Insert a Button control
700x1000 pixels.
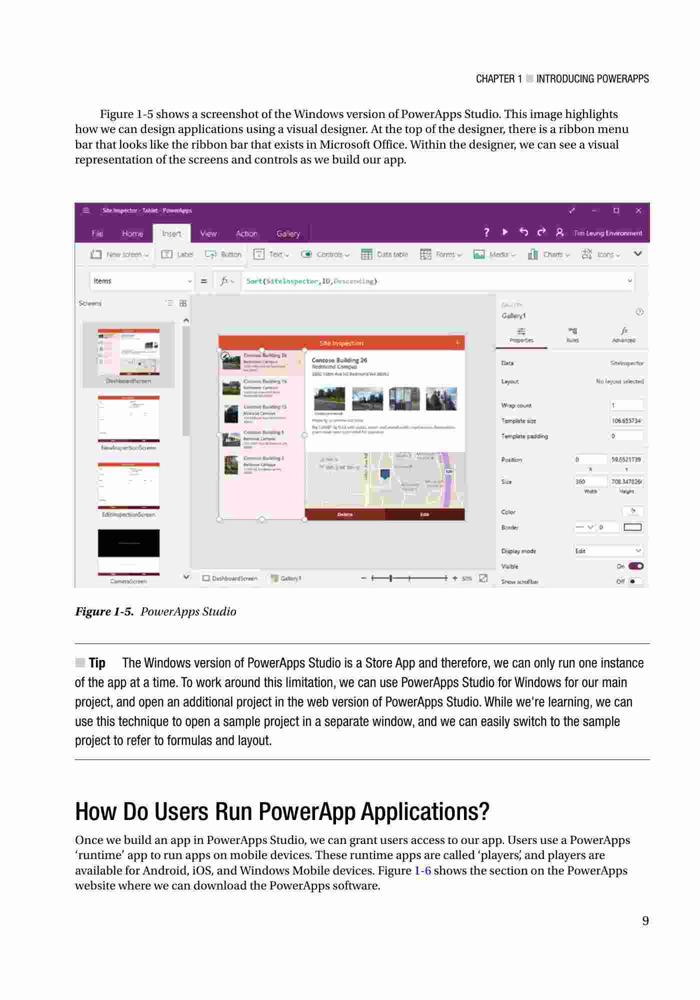coord(223,254)
